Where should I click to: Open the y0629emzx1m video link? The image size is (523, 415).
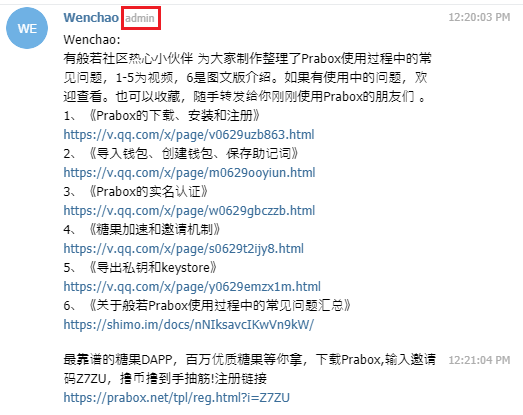point(192,287)
